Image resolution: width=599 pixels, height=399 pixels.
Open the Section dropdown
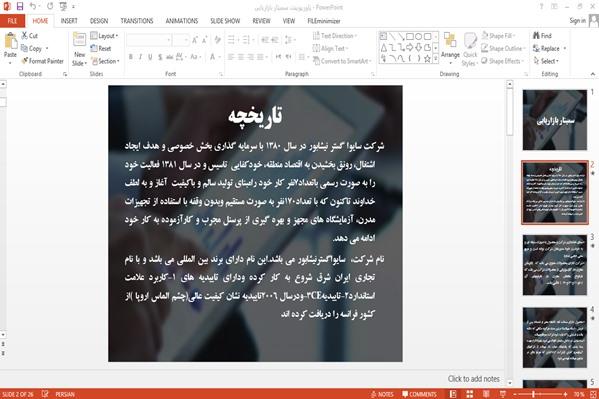[105, 61]
